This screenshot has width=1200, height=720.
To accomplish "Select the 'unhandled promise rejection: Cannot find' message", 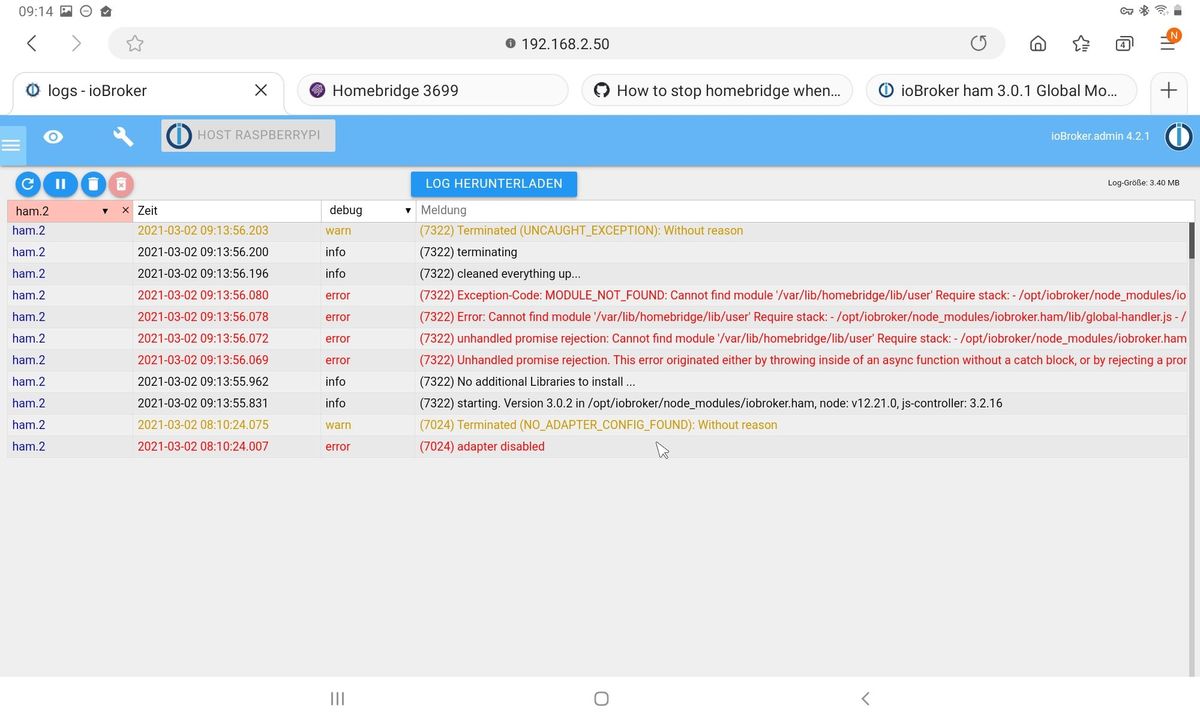I will (802, 339).
